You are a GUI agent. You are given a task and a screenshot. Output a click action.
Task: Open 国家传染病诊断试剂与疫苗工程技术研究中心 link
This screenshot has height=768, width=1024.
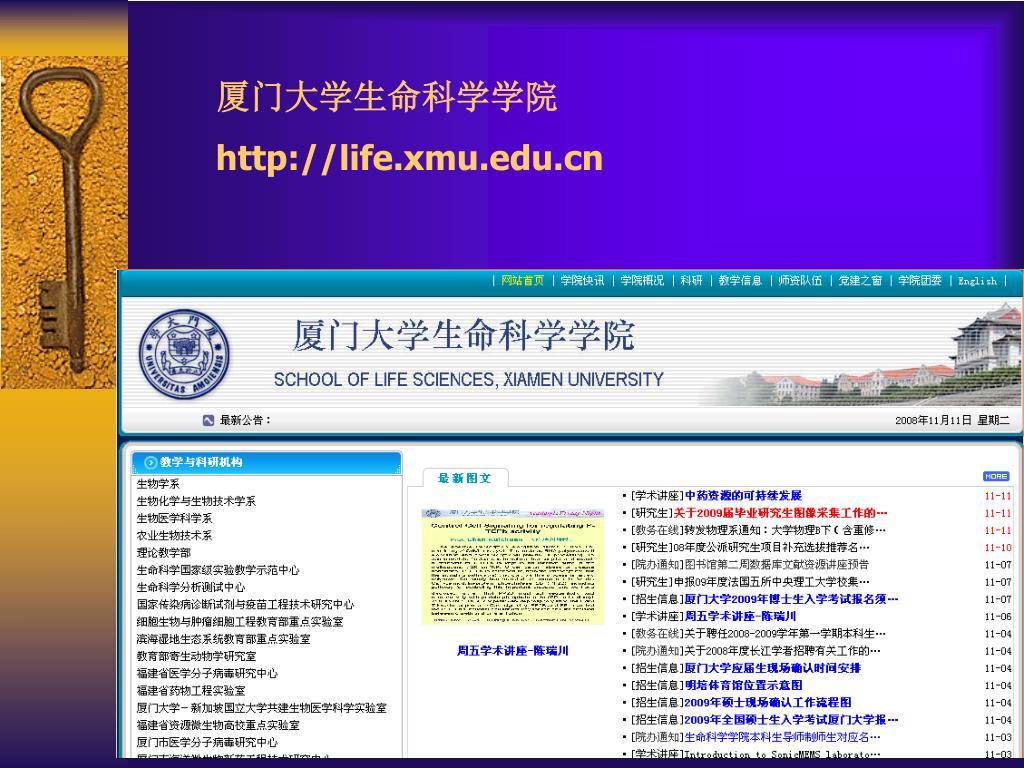click(x=245, y=604)
